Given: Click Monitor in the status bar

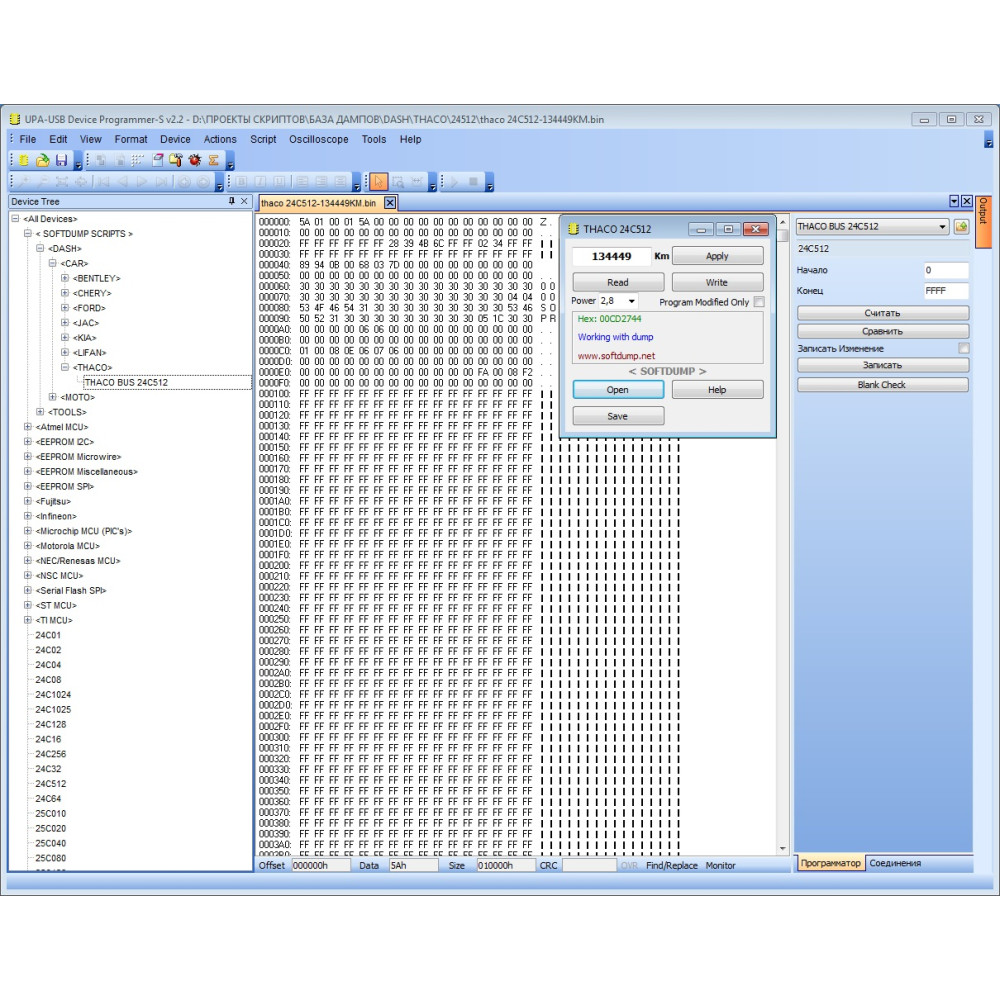Looking at the screenshot, I should (x=721, y=865).
